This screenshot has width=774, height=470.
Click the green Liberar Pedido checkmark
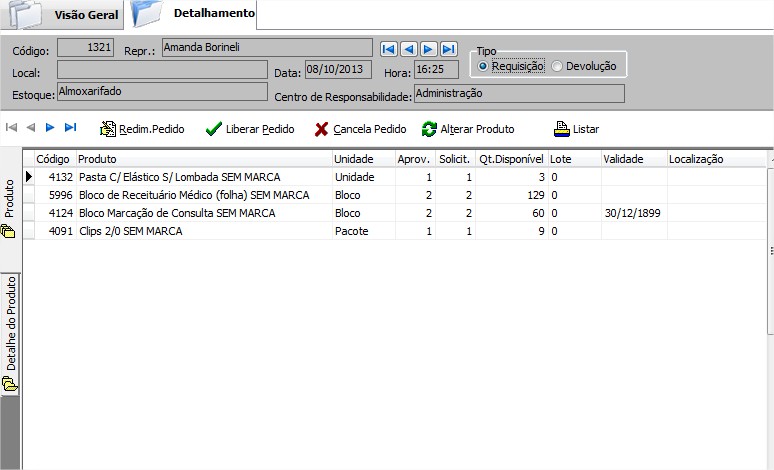213,129
